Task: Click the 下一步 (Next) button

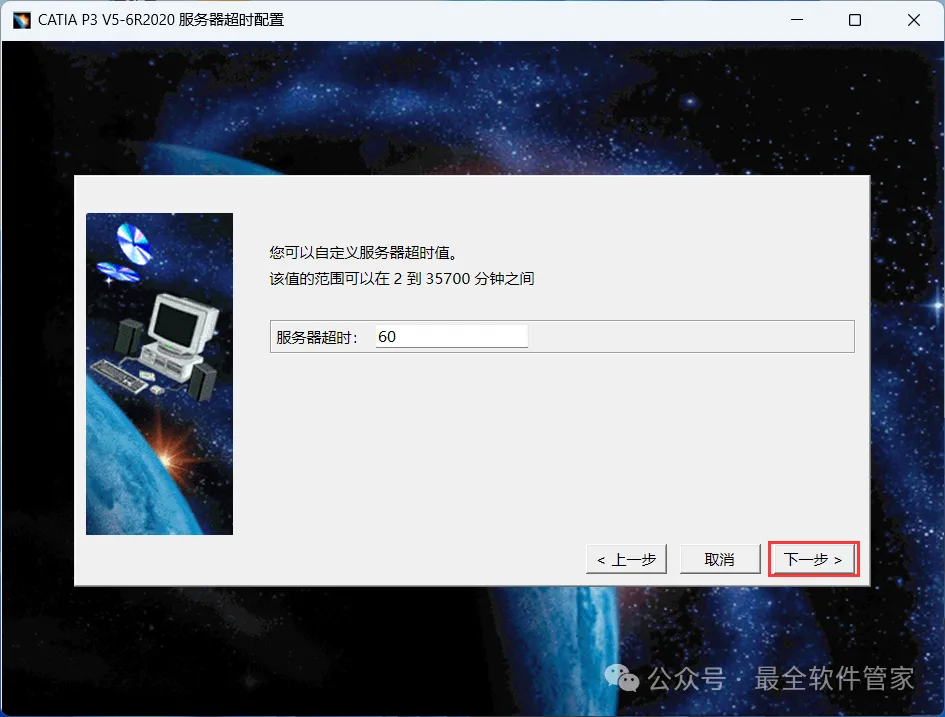Action: point(814,559)
